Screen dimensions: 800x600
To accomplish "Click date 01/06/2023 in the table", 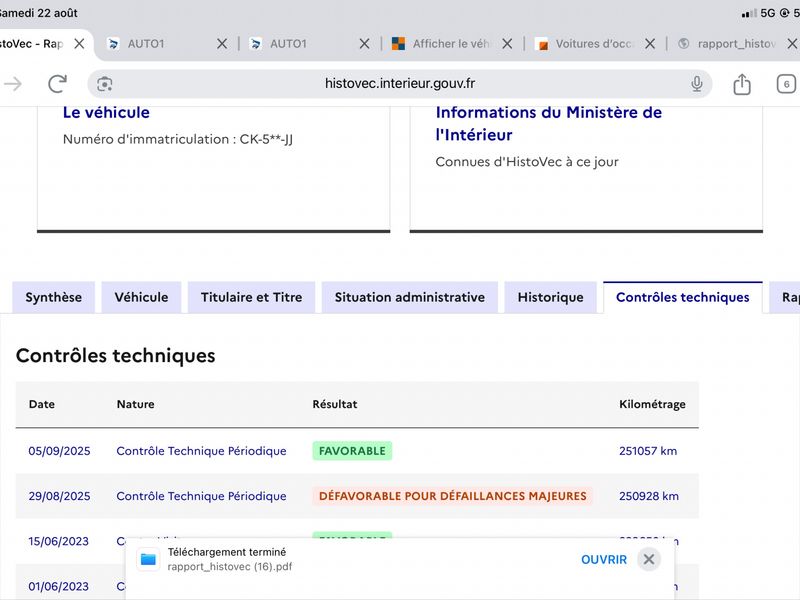I will 59,586.
